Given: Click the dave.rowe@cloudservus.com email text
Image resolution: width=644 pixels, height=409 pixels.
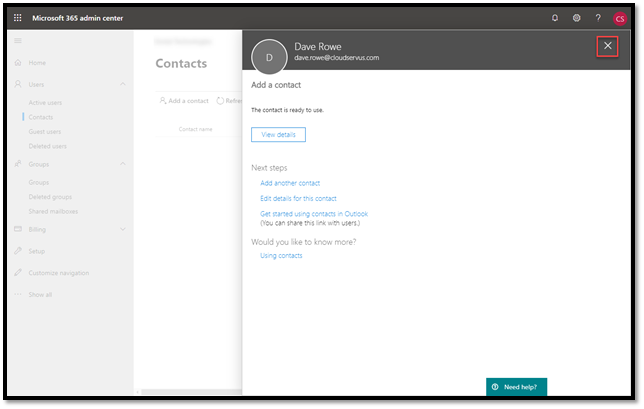Looking at the screenshot, I should [336, 58].
